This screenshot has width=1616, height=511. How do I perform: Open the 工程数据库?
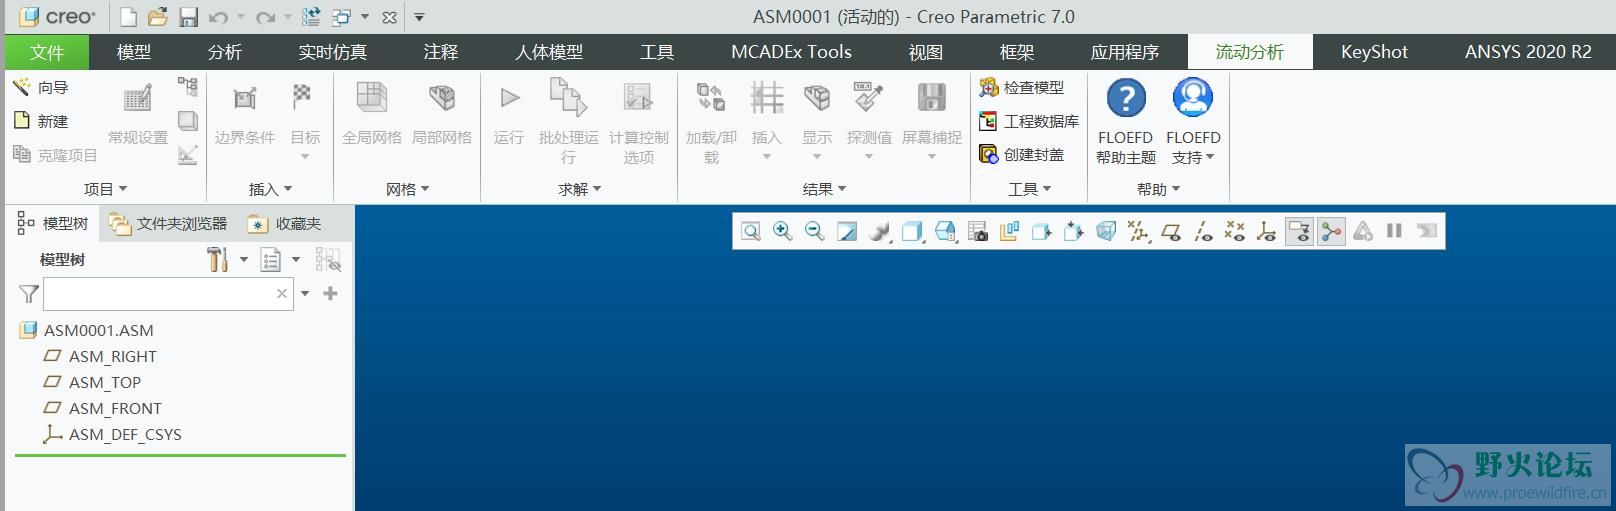pos(1029,121)
